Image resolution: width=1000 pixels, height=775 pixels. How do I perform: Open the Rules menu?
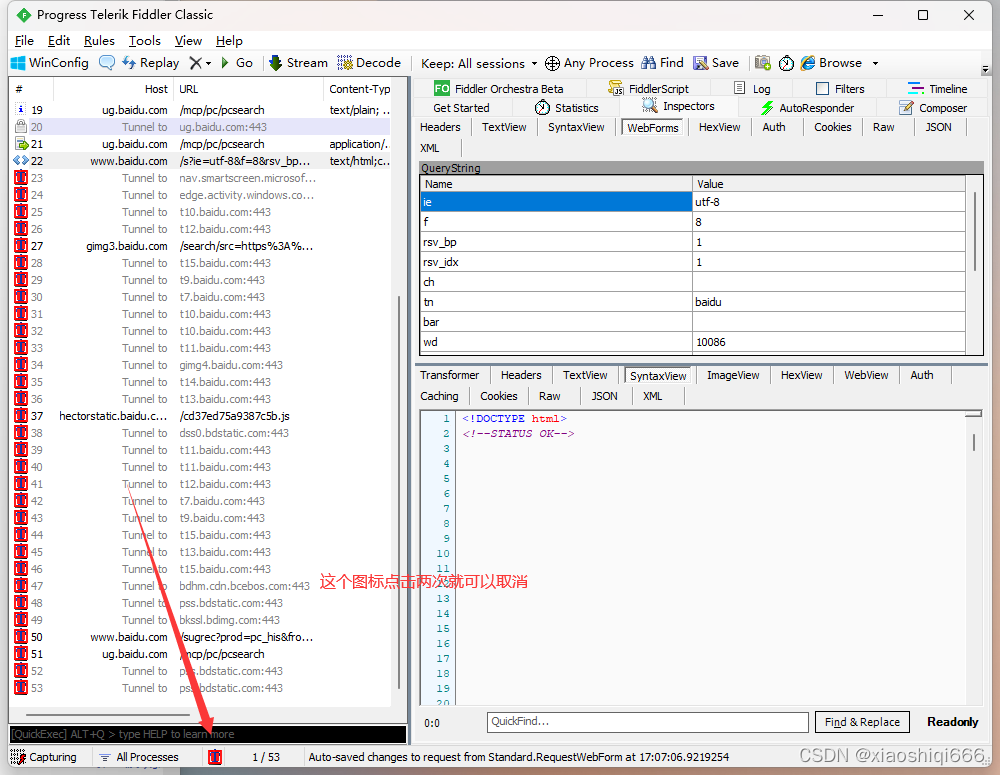pyautogui.click(x=99, y=41)
